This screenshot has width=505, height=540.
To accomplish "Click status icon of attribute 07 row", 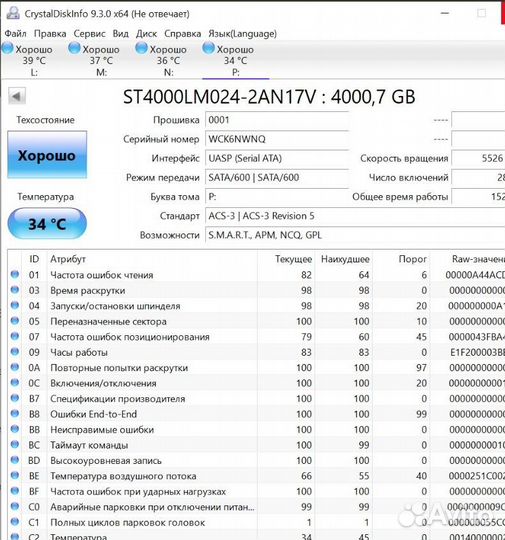I will [15, 336].
